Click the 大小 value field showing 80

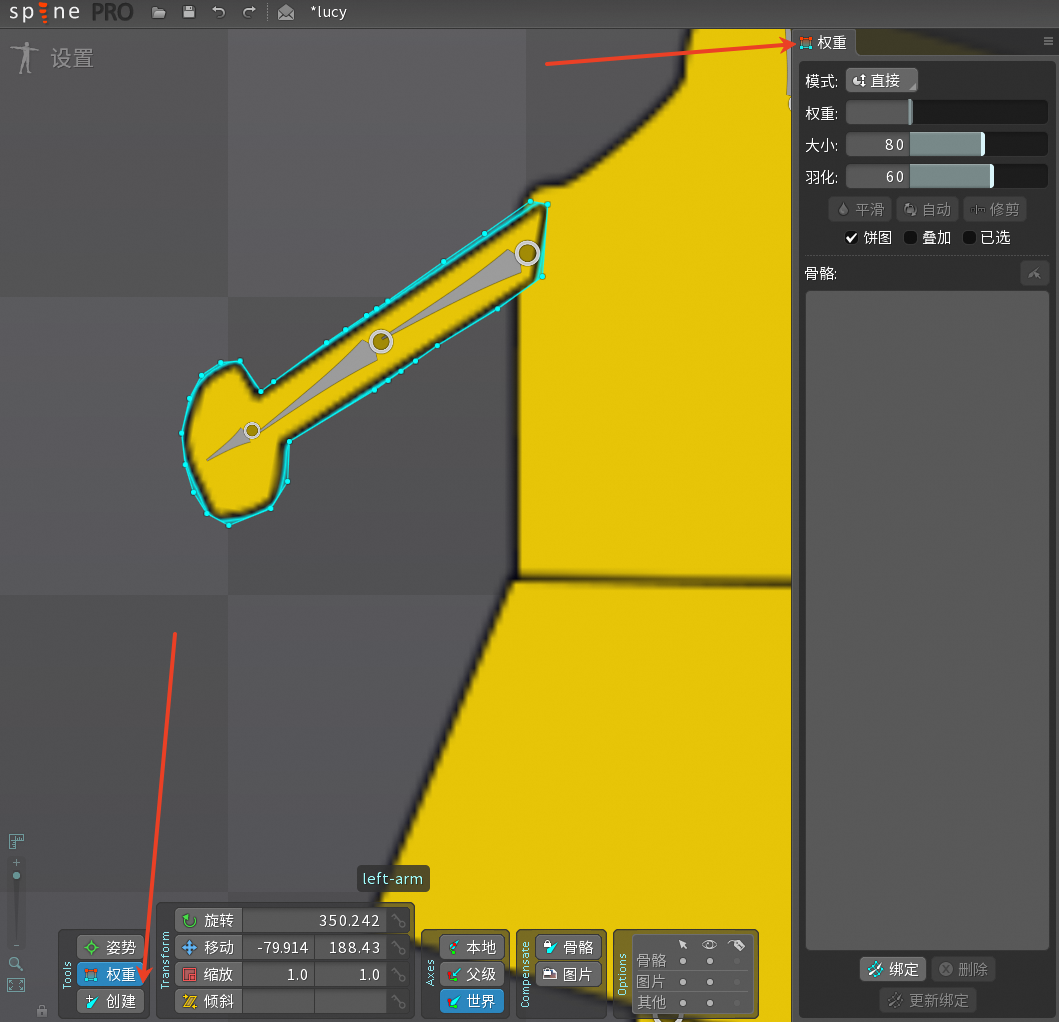878,145
